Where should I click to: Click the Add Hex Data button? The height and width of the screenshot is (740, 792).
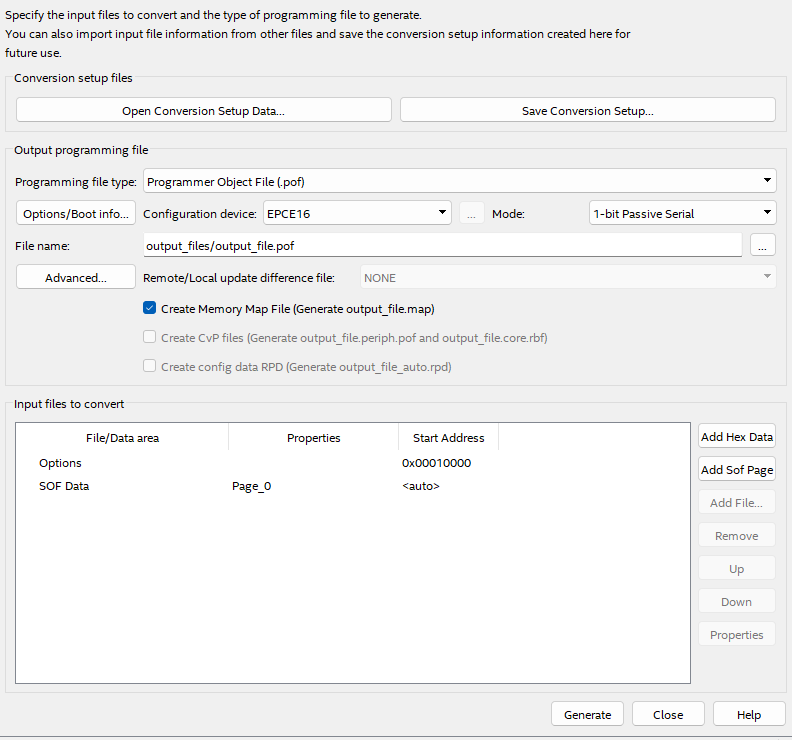click(736, 437)
